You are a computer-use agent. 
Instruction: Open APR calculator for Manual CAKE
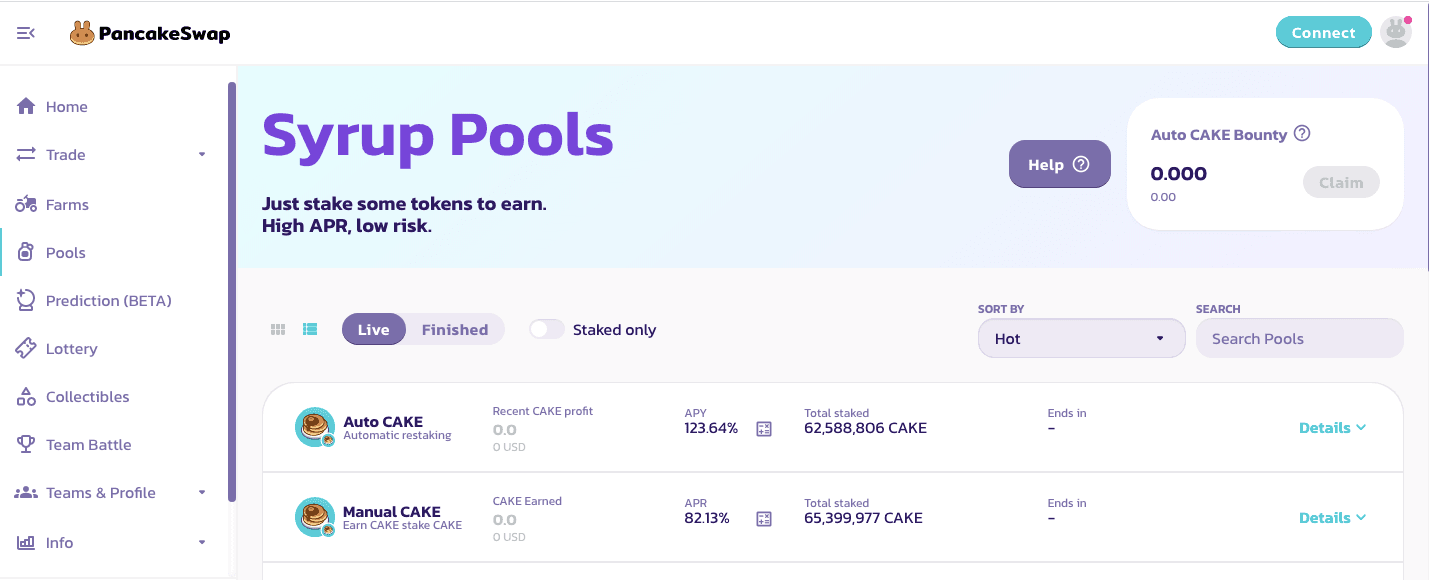click(764, 519)
